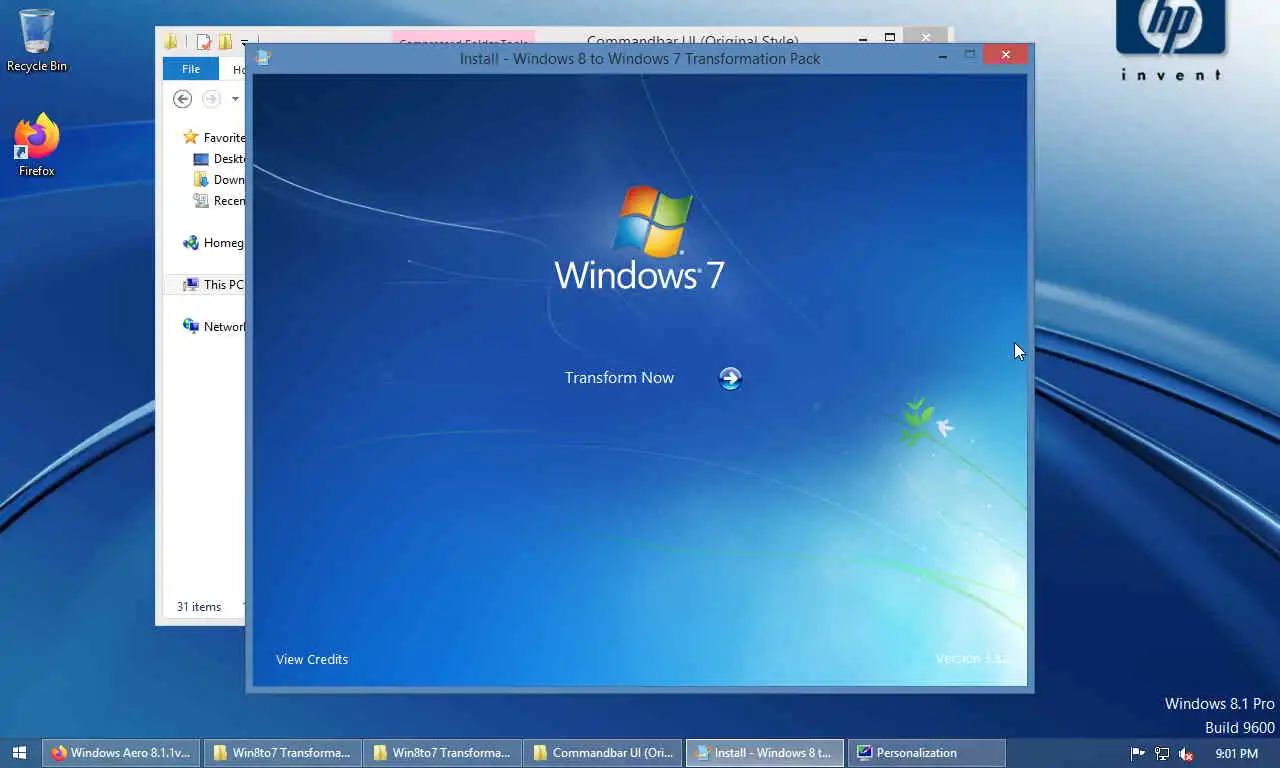Click network icon in system tray
The width and height of the screenshot is (1280, 768).
(1162, 754)
